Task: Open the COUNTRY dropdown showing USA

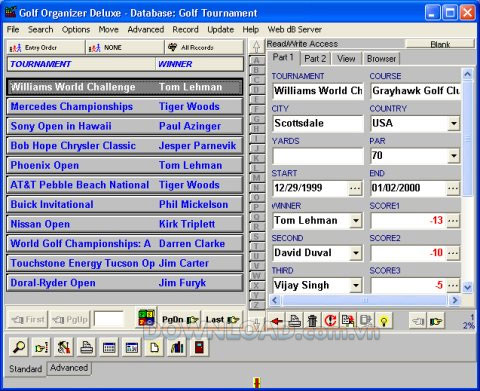Action: 453,124
